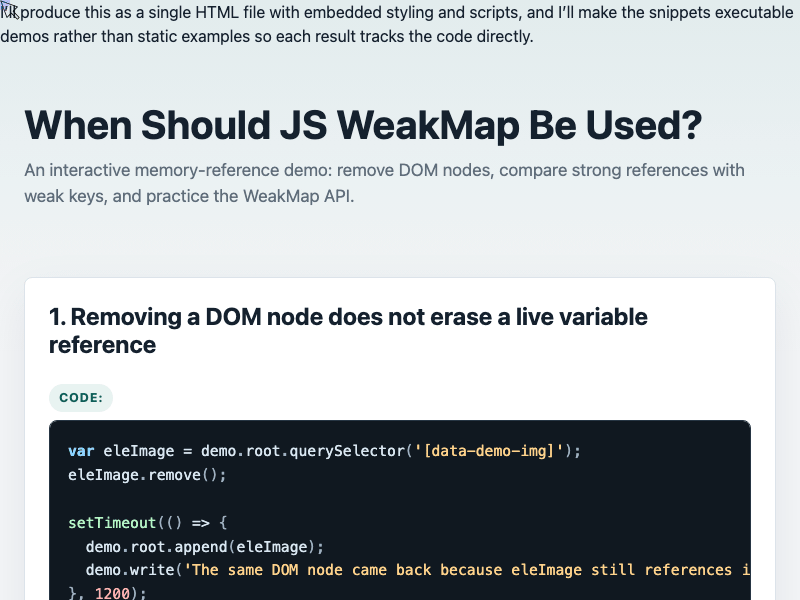Click the 'setTimeout' function name in code

112,523
